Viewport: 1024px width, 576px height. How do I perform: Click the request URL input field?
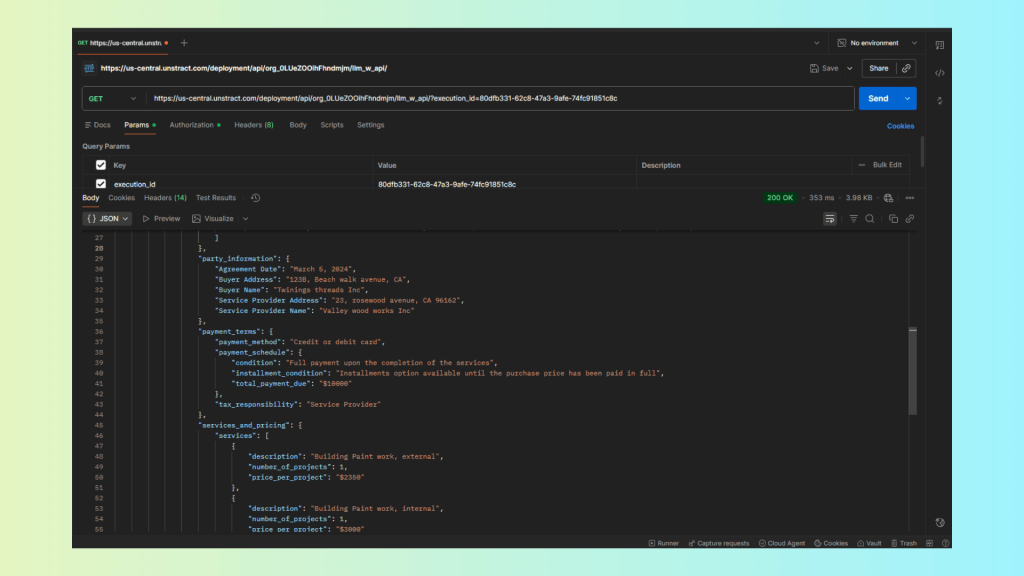click(500, 98)
